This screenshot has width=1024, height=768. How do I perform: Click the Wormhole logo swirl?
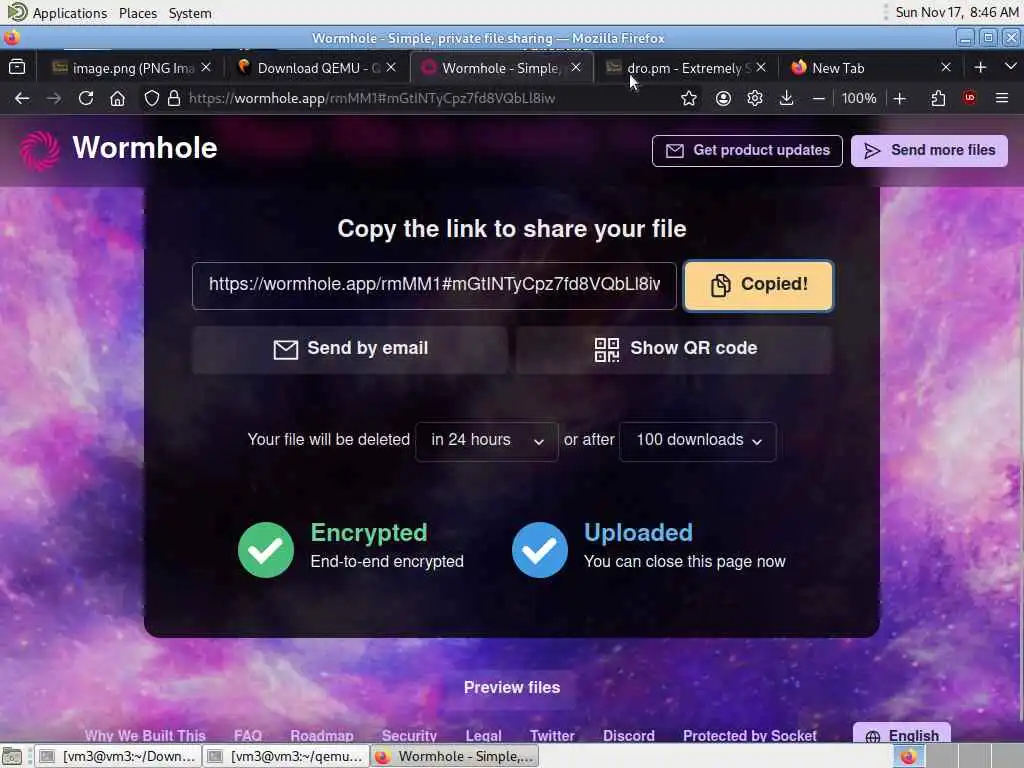click(x=40, y=150)
